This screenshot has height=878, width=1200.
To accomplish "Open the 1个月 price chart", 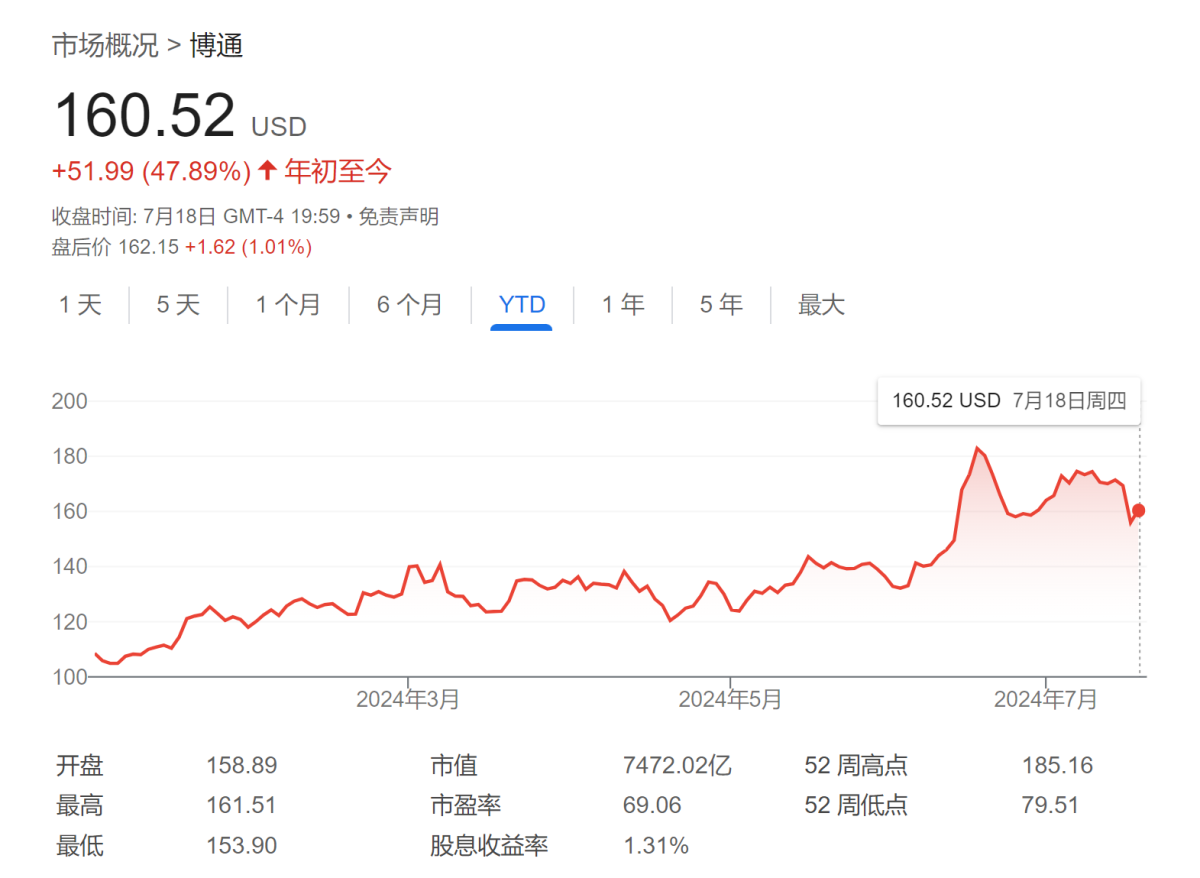I will tap(289, 305).
